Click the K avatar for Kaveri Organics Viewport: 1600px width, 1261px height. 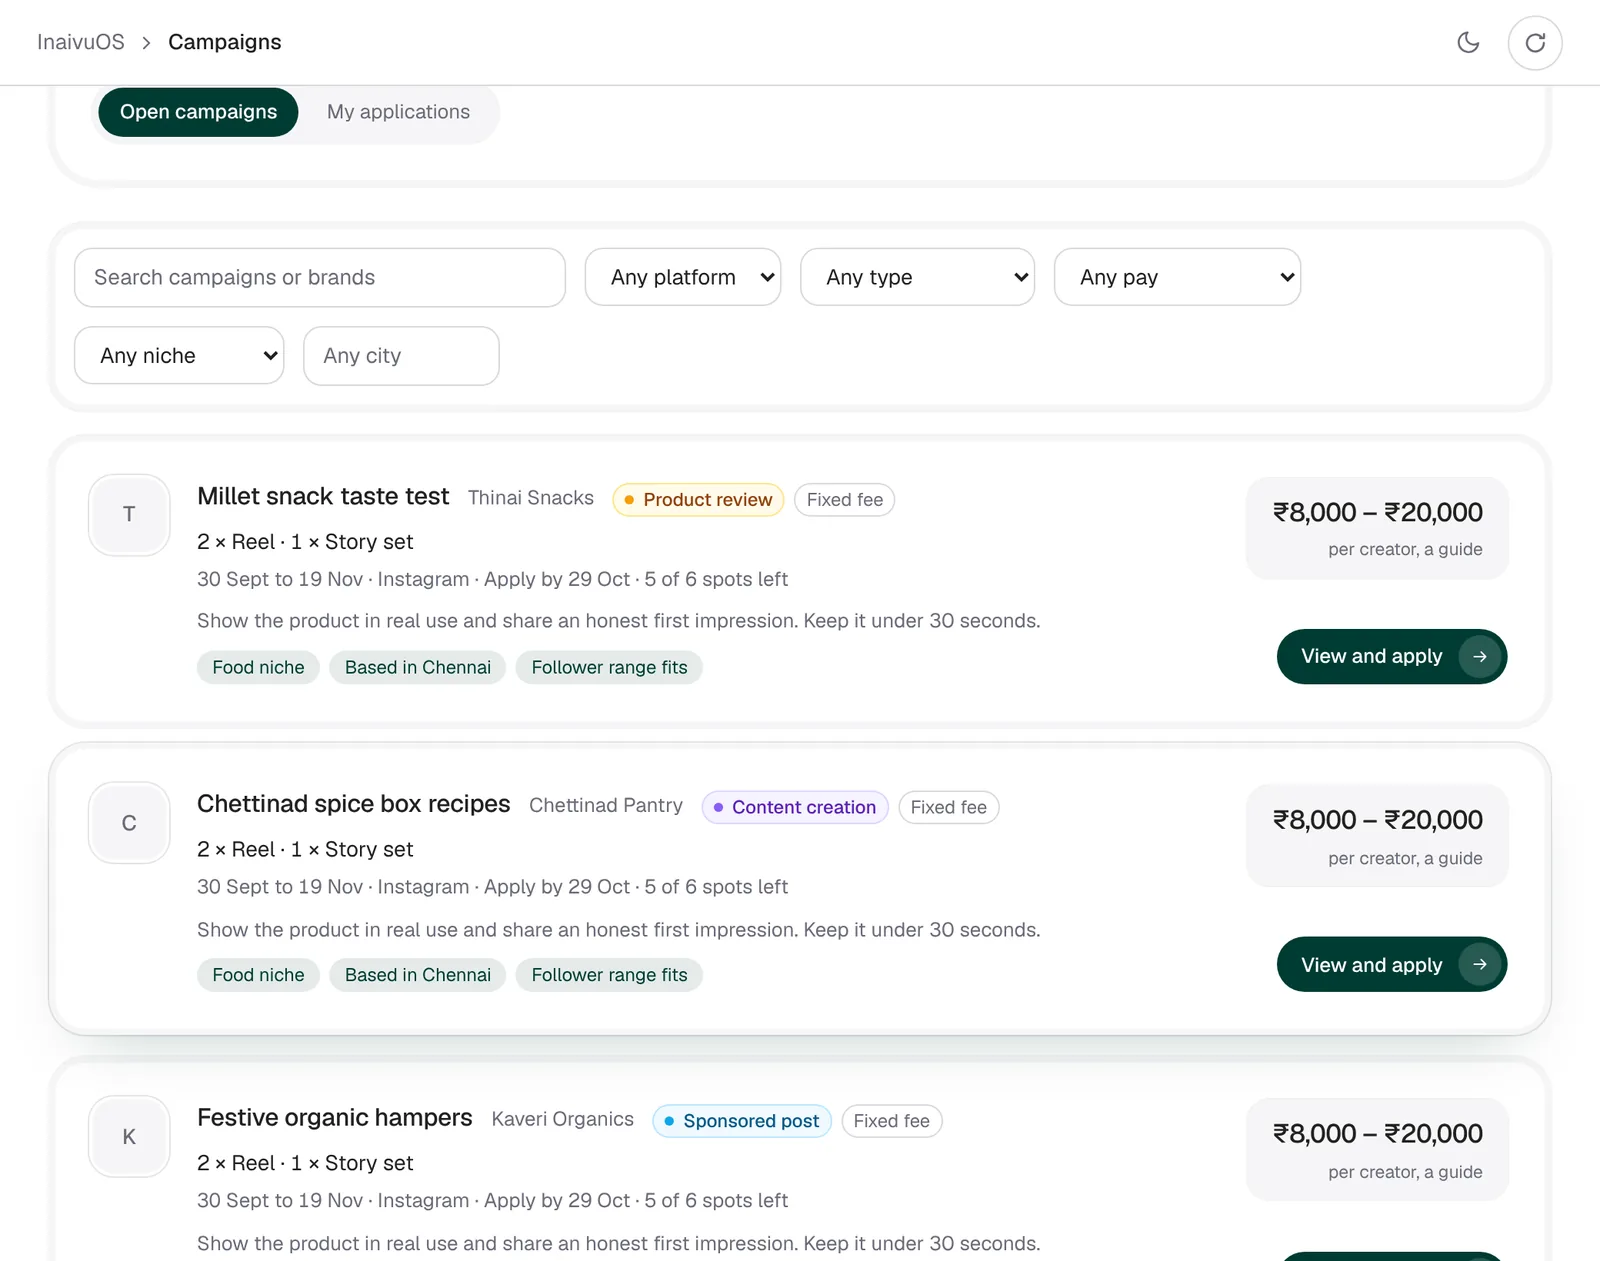(x=129, y=1136)
